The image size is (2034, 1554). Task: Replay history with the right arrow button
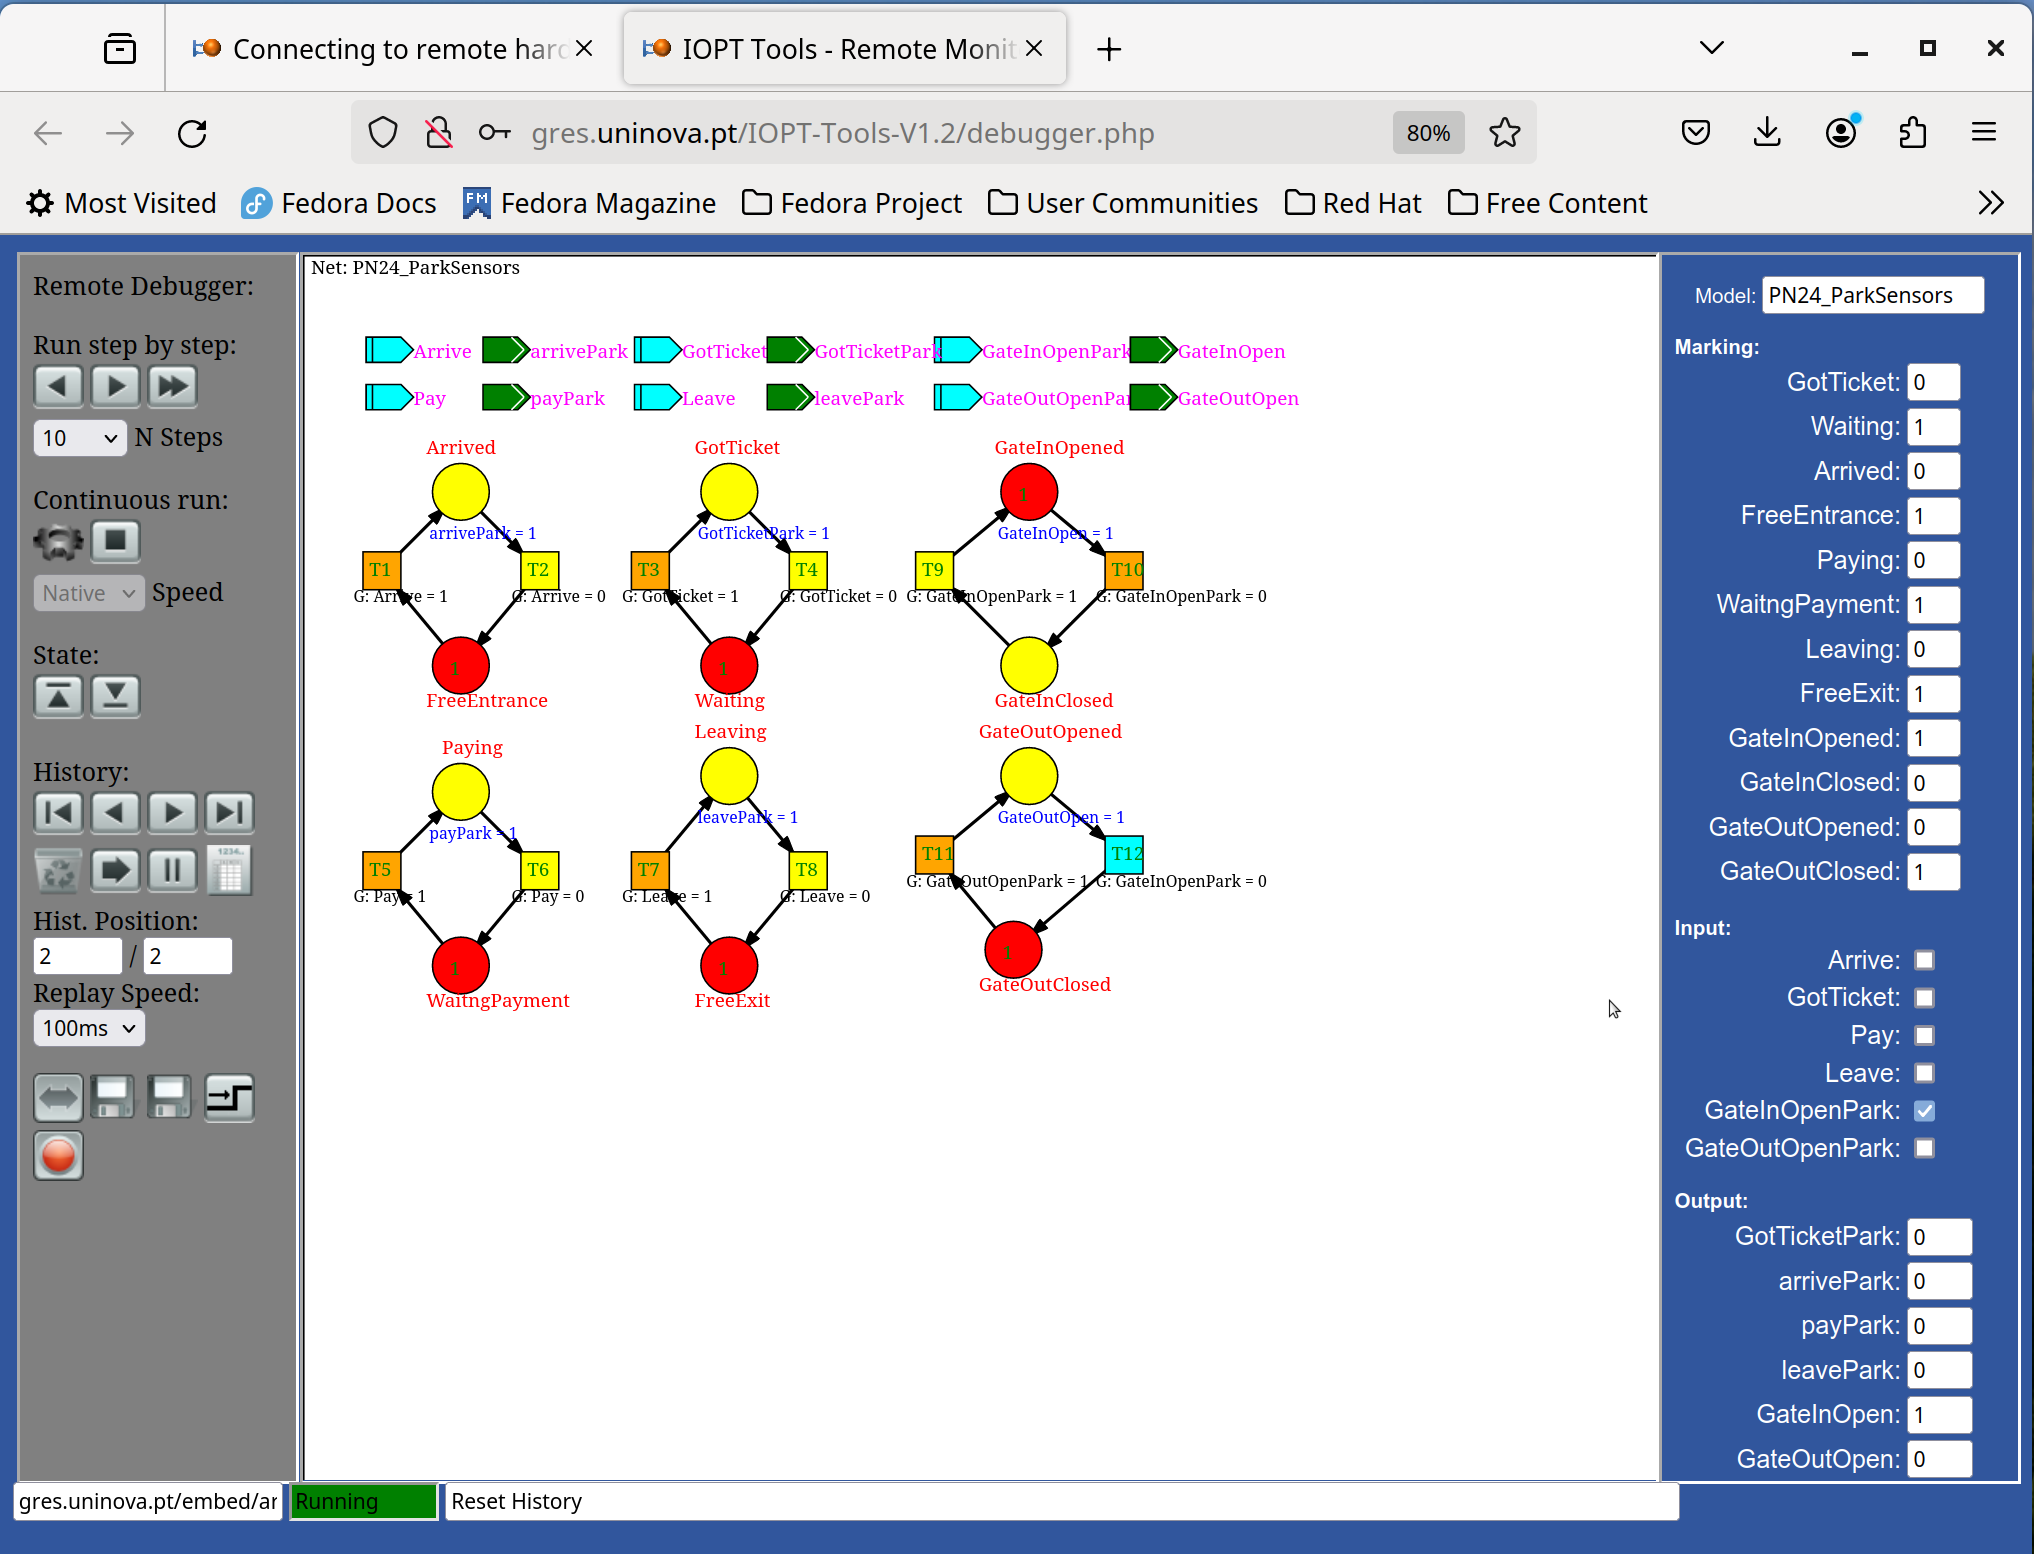[x=115, y=871]
